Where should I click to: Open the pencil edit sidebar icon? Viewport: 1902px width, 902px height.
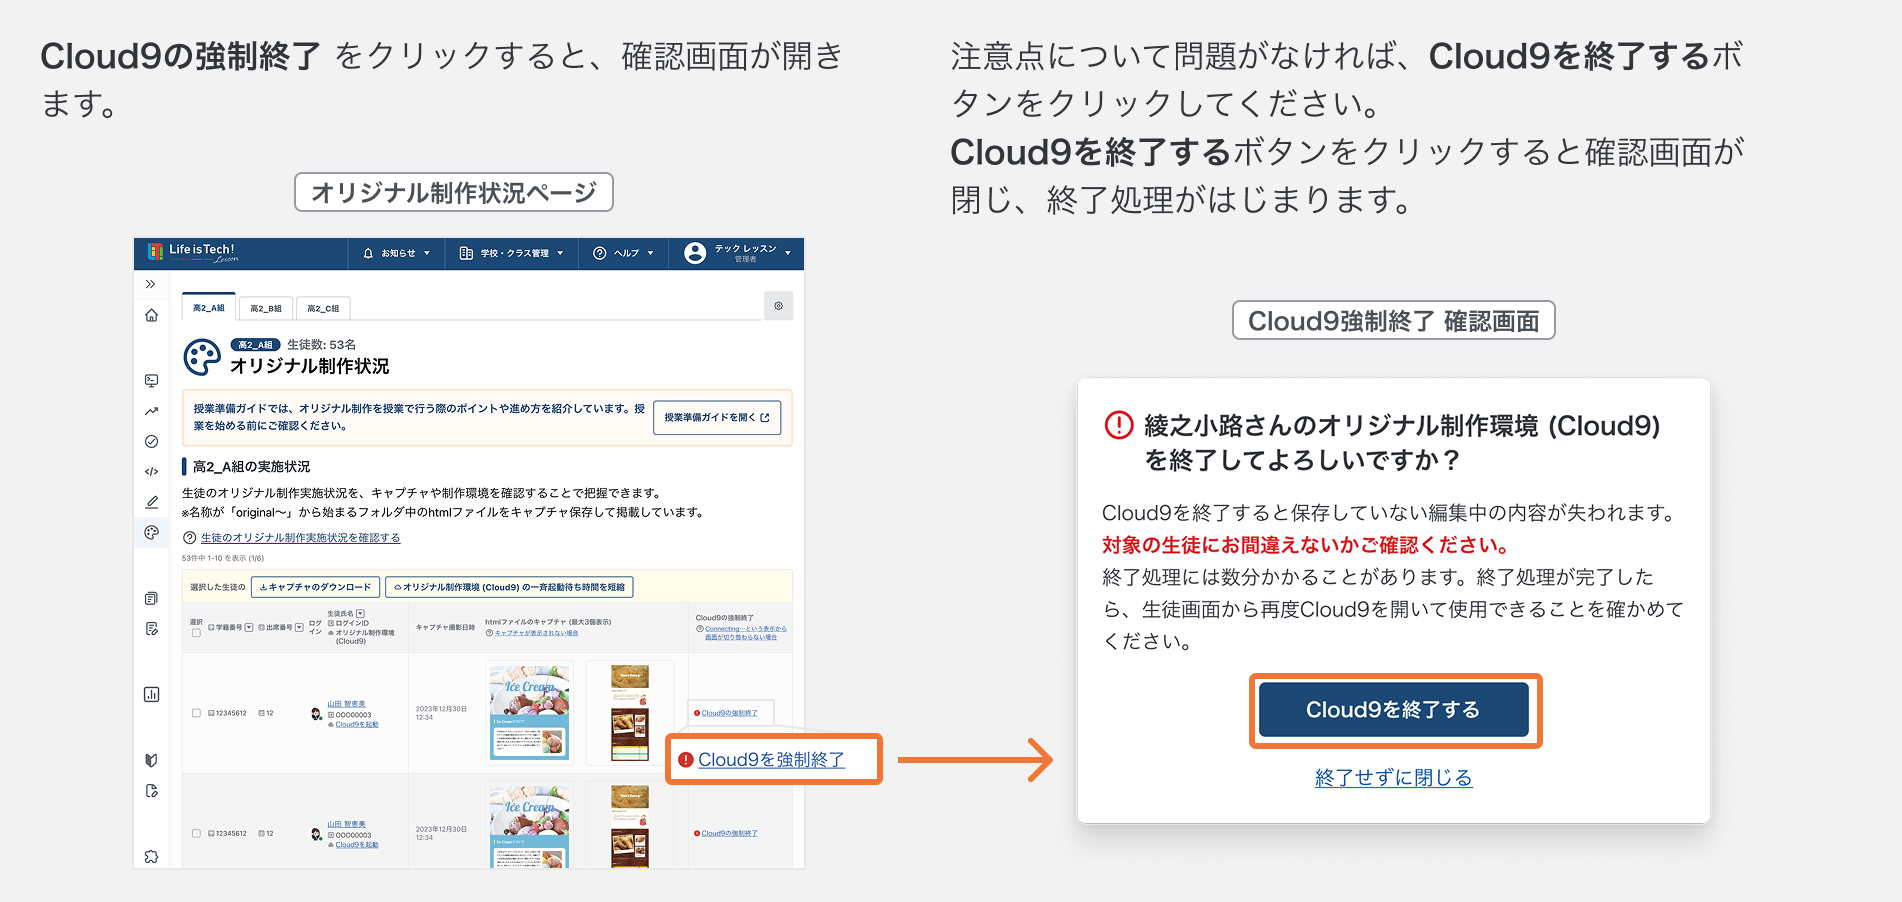pos(151,502)
